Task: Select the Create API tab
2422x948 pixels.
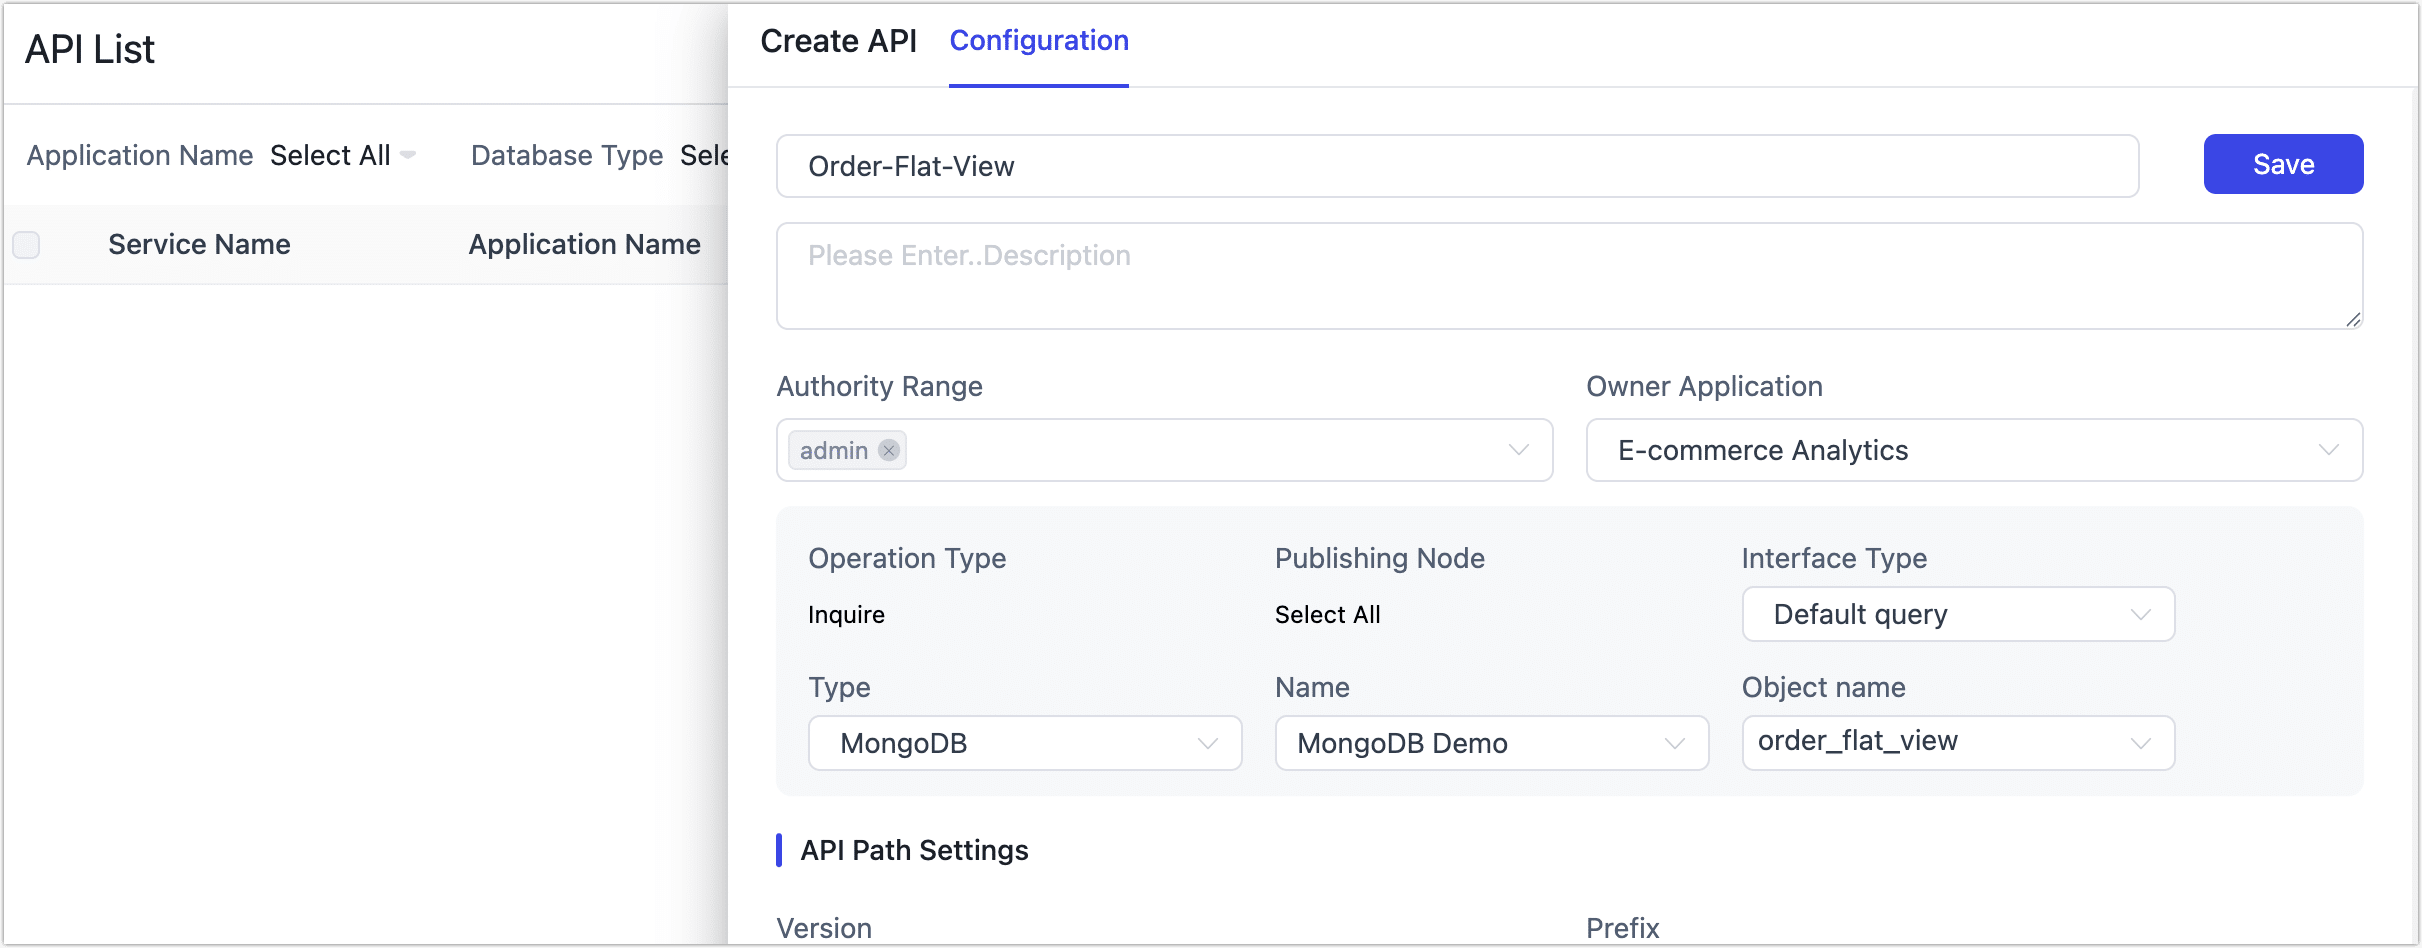Action: click(840, 40)
